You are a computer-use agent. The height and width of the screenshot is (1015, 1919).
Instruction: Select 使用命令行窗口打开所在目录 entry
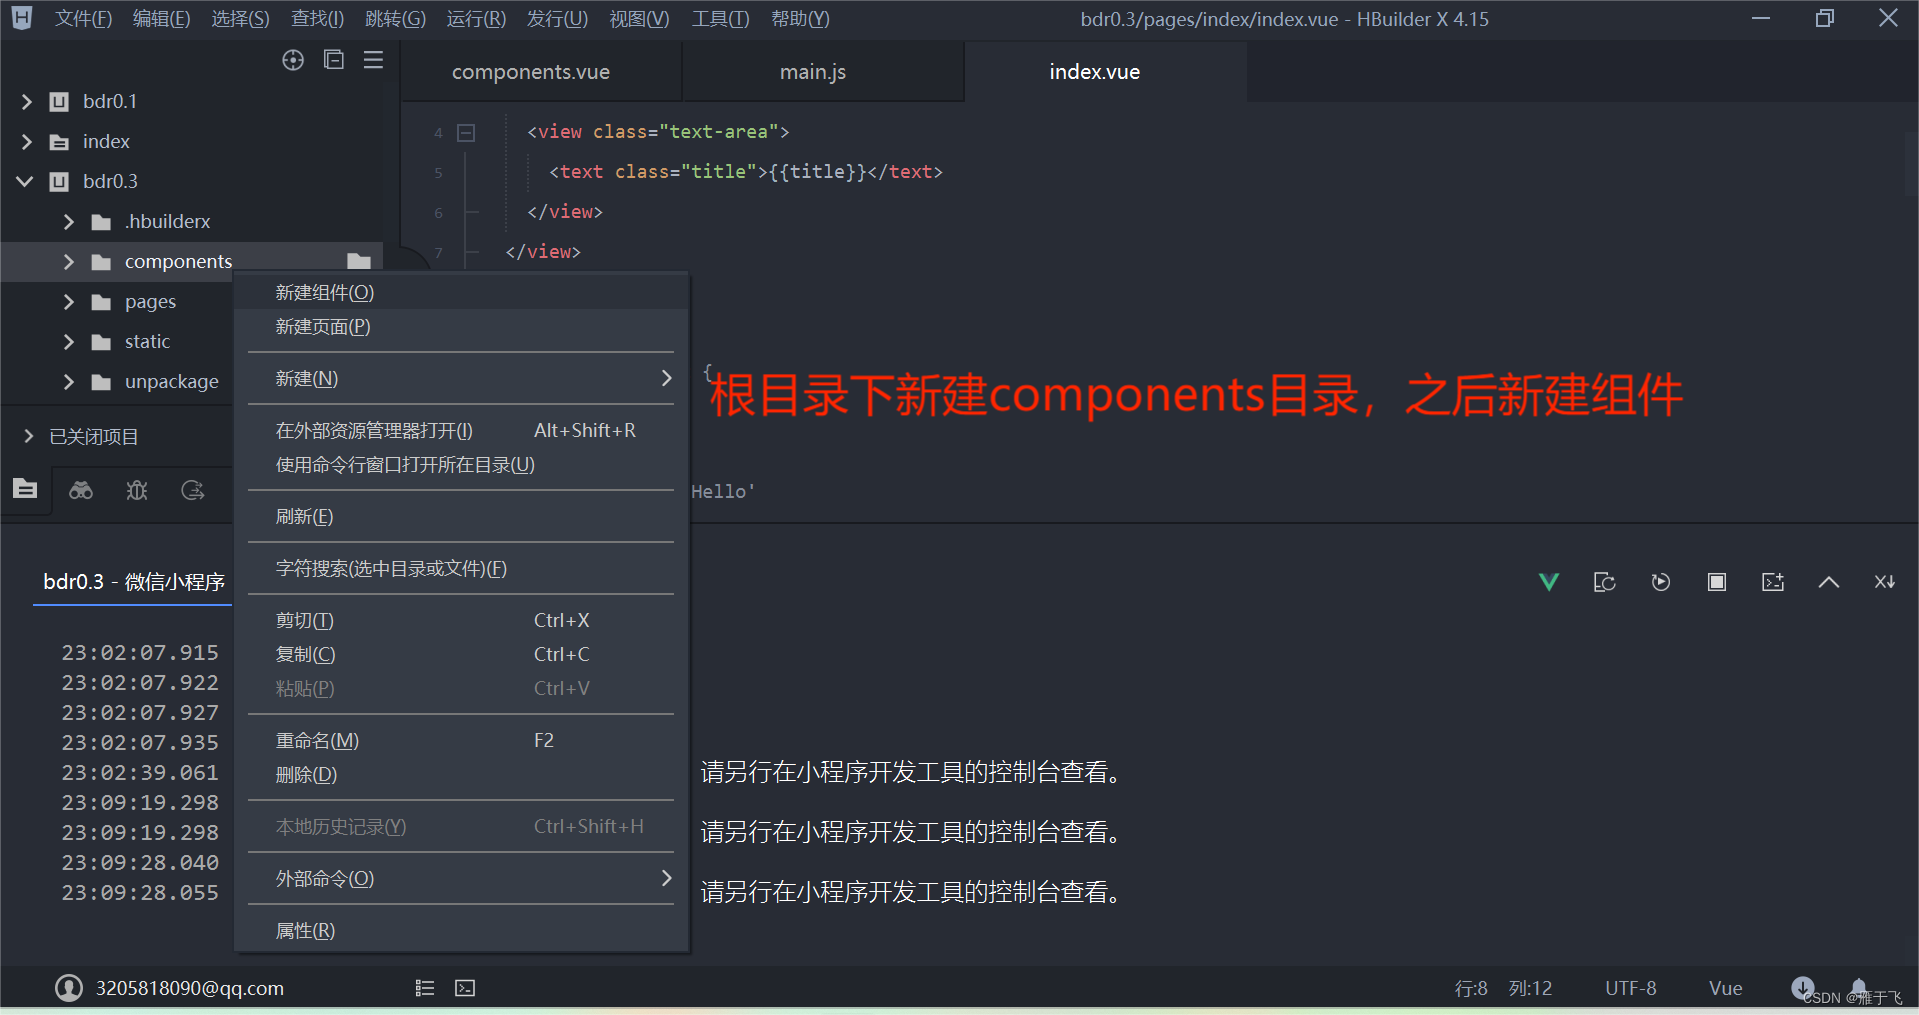(x=461, y=465)
